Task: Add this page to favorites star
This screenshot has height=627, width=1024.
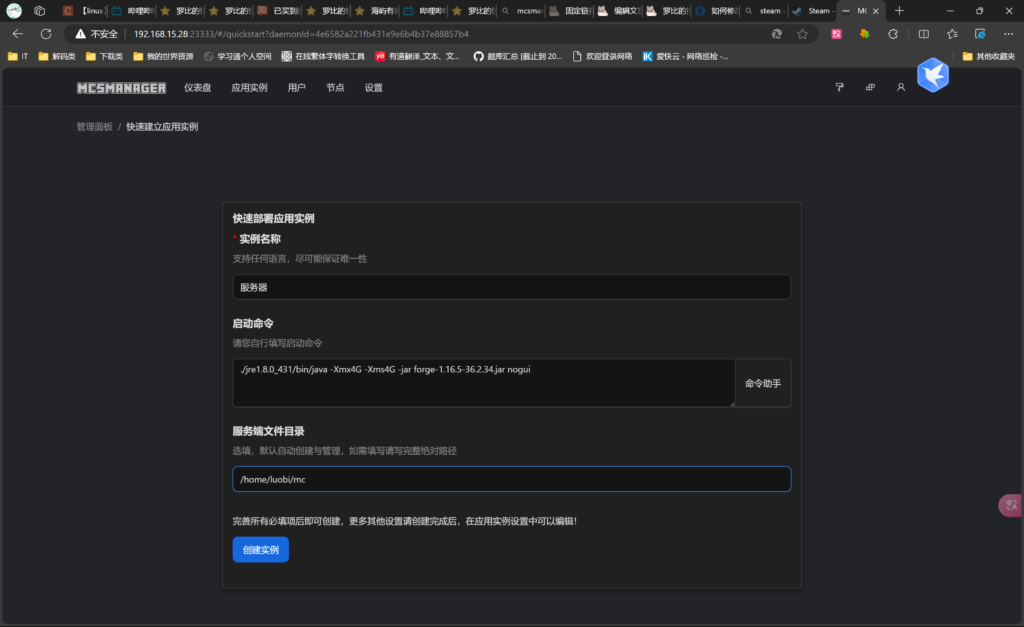Action: click(802, 33)
